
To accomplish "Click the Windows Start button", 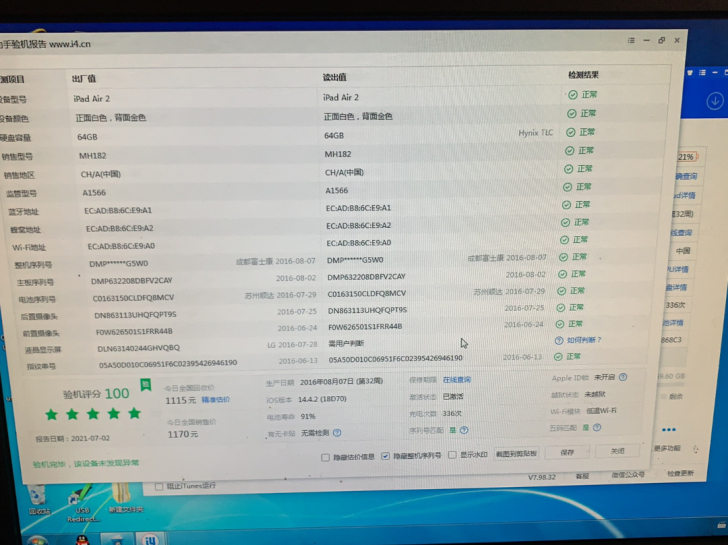I will click(x=37, y=540).
